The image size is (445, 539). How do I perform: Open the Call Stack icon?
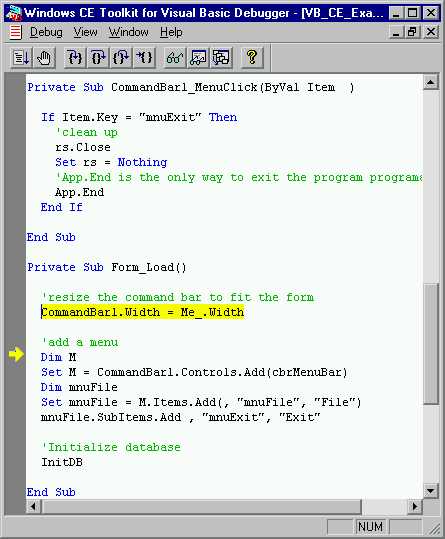click(x=221, y=57)
